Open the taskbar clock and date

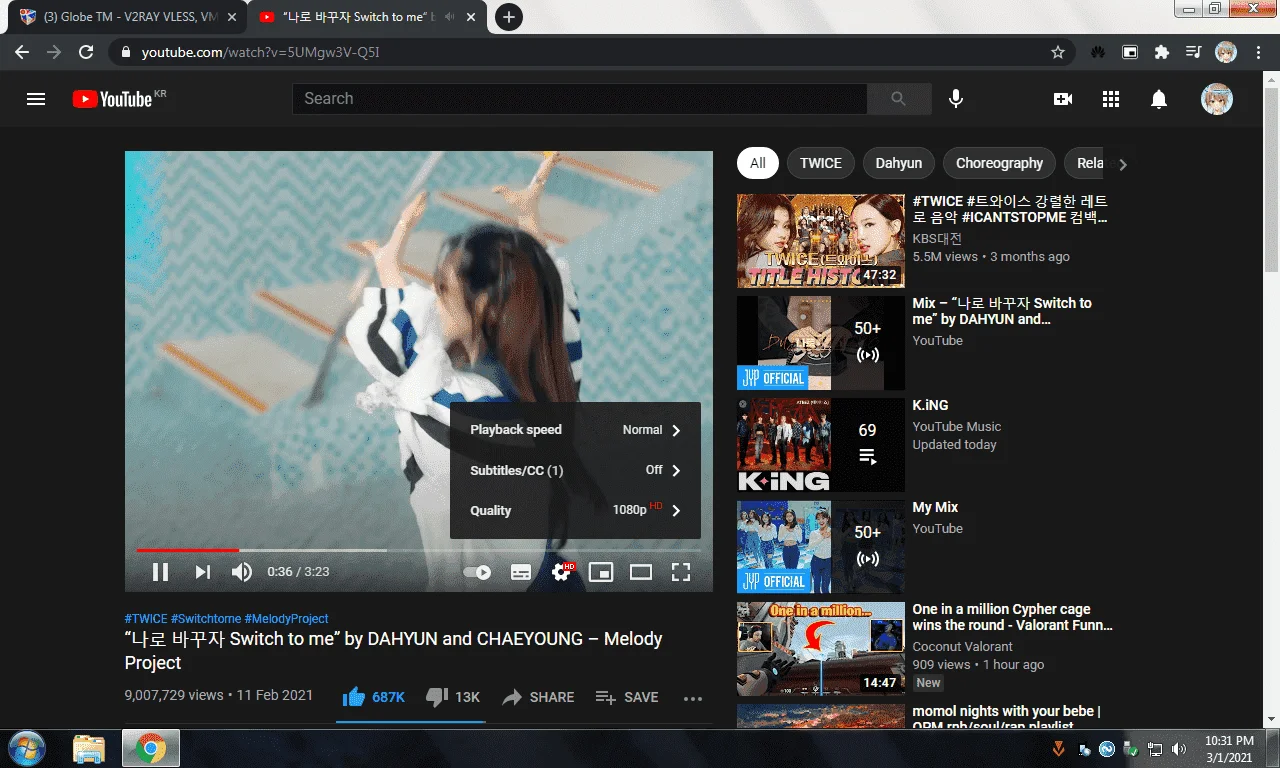(x=1229, y=748)
